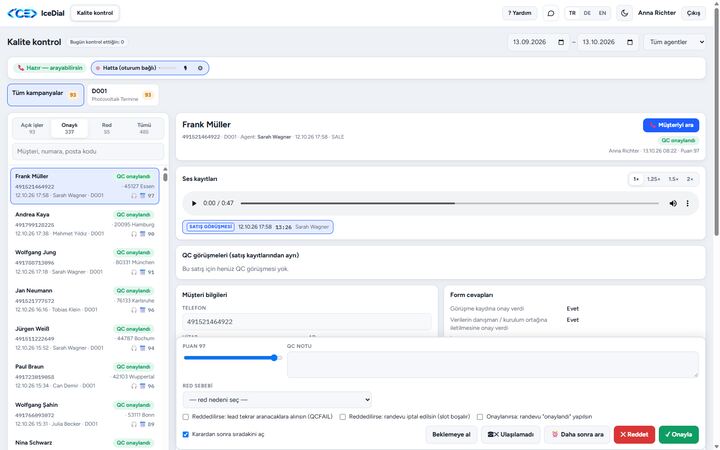720x450 pixels.
Task: Click the Beklemeye al button
Action: point(451,434)
